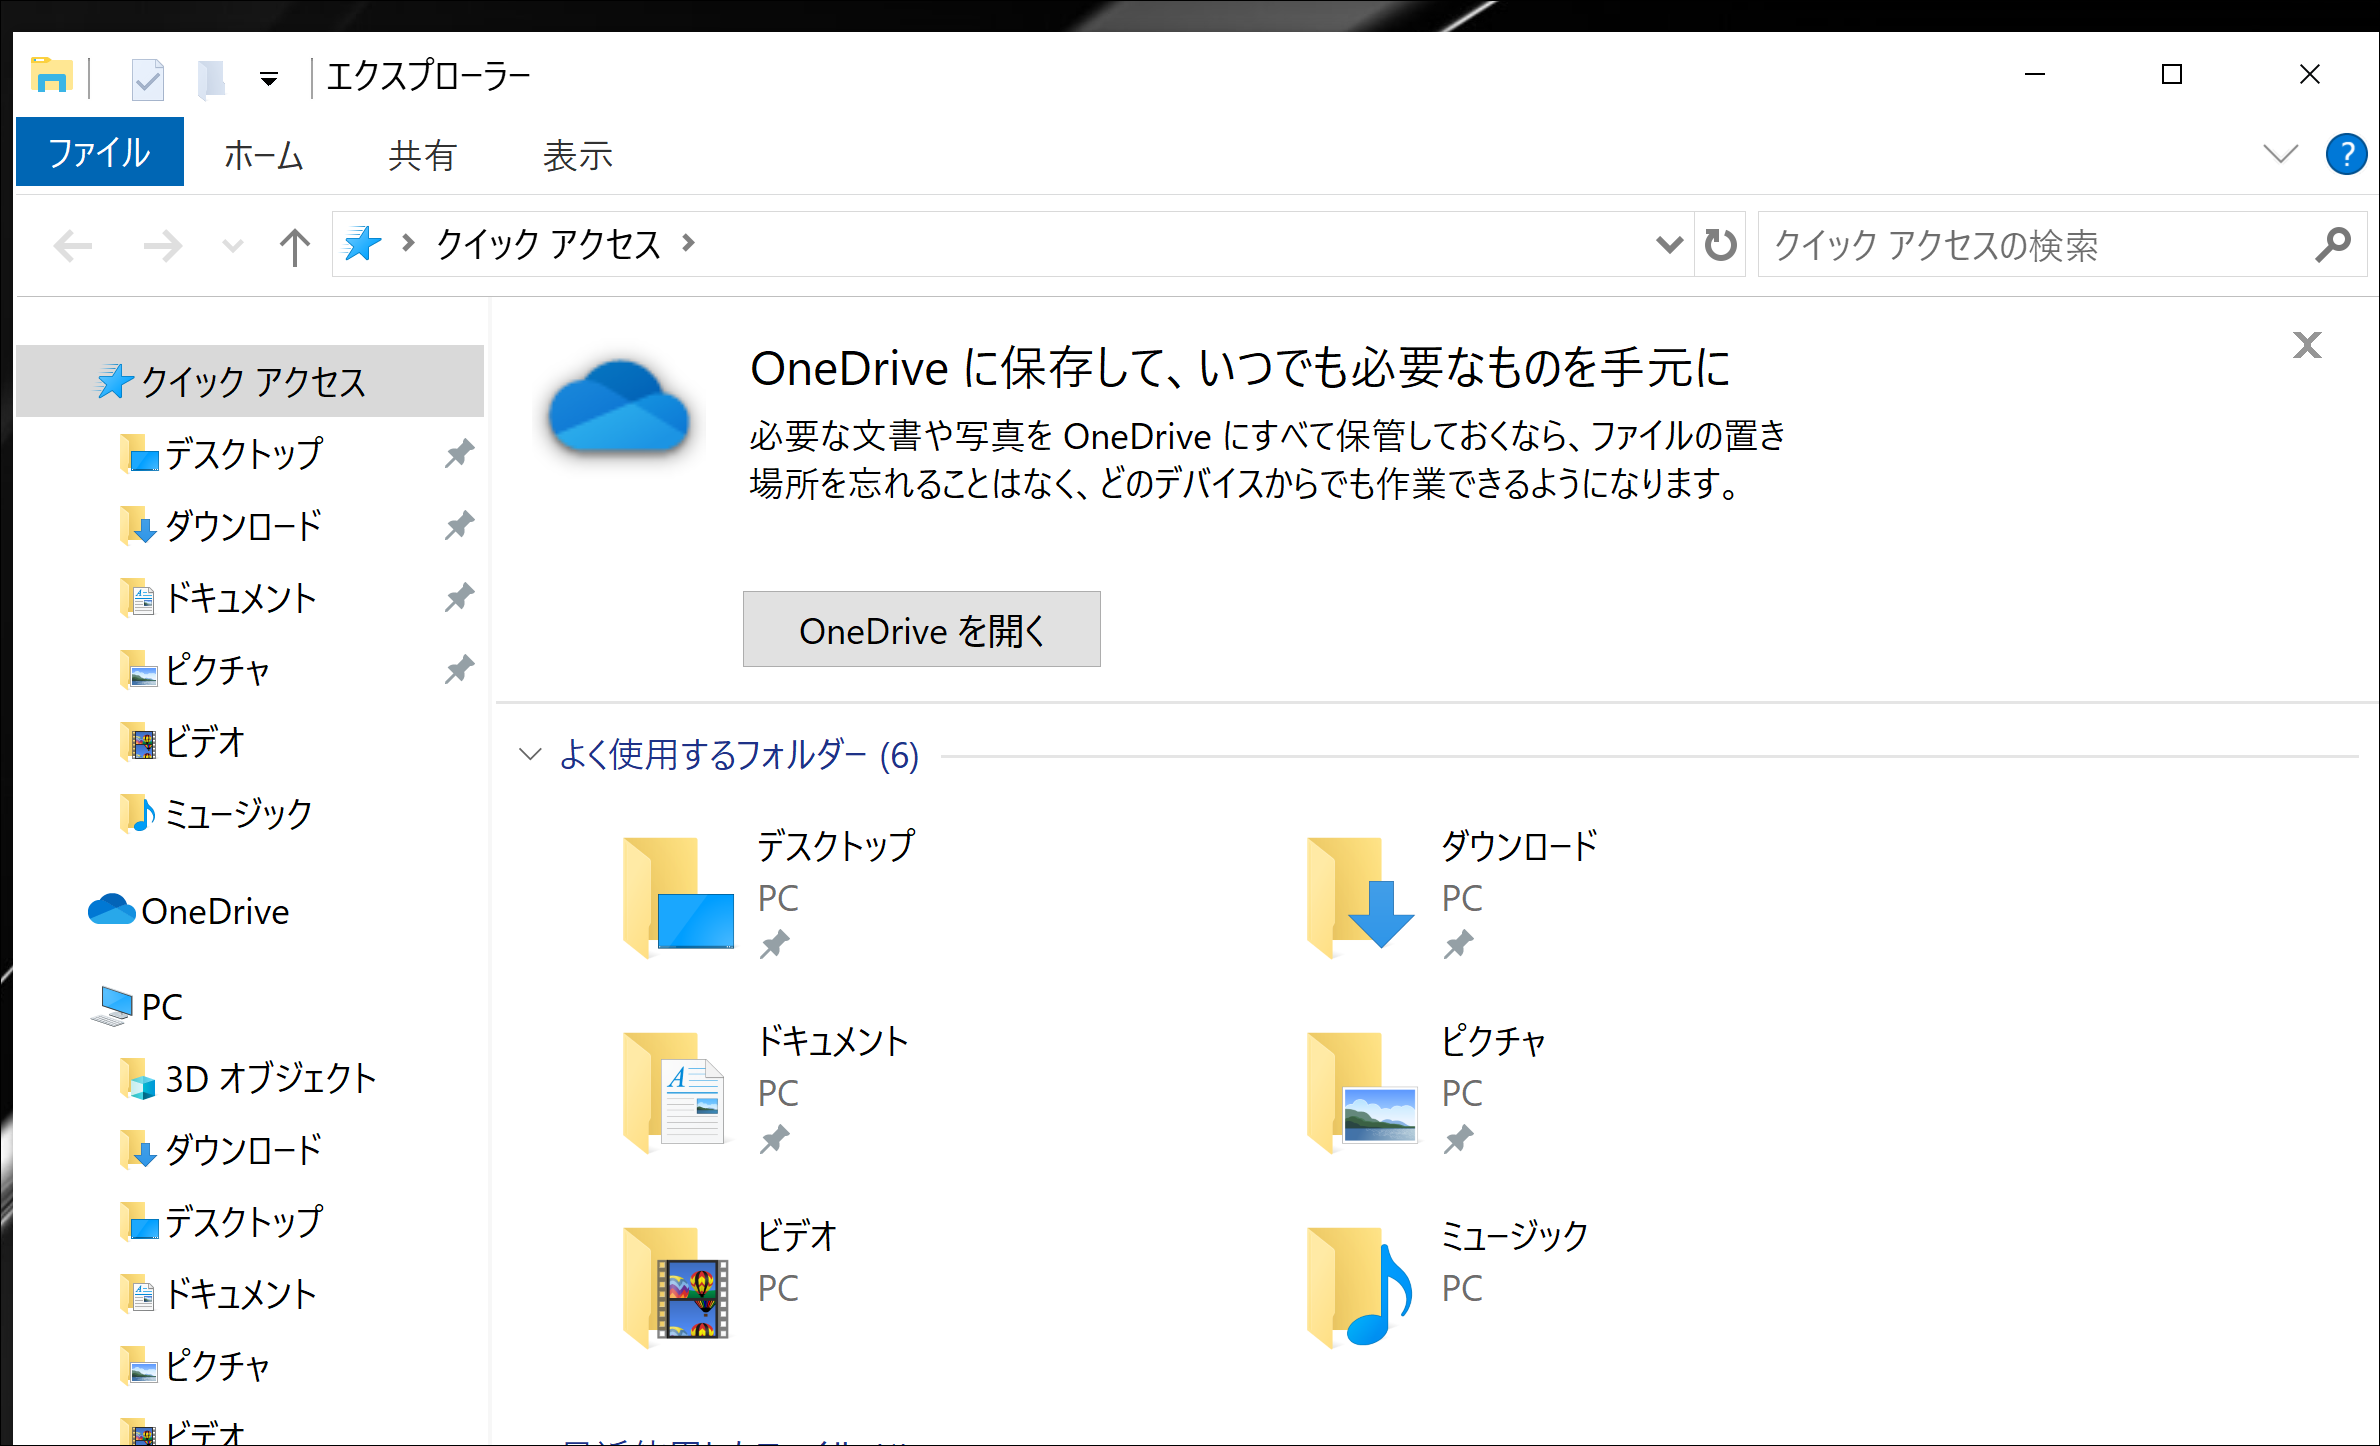
Task: Open the recent locations dropdown
Action: pos(232,245)
